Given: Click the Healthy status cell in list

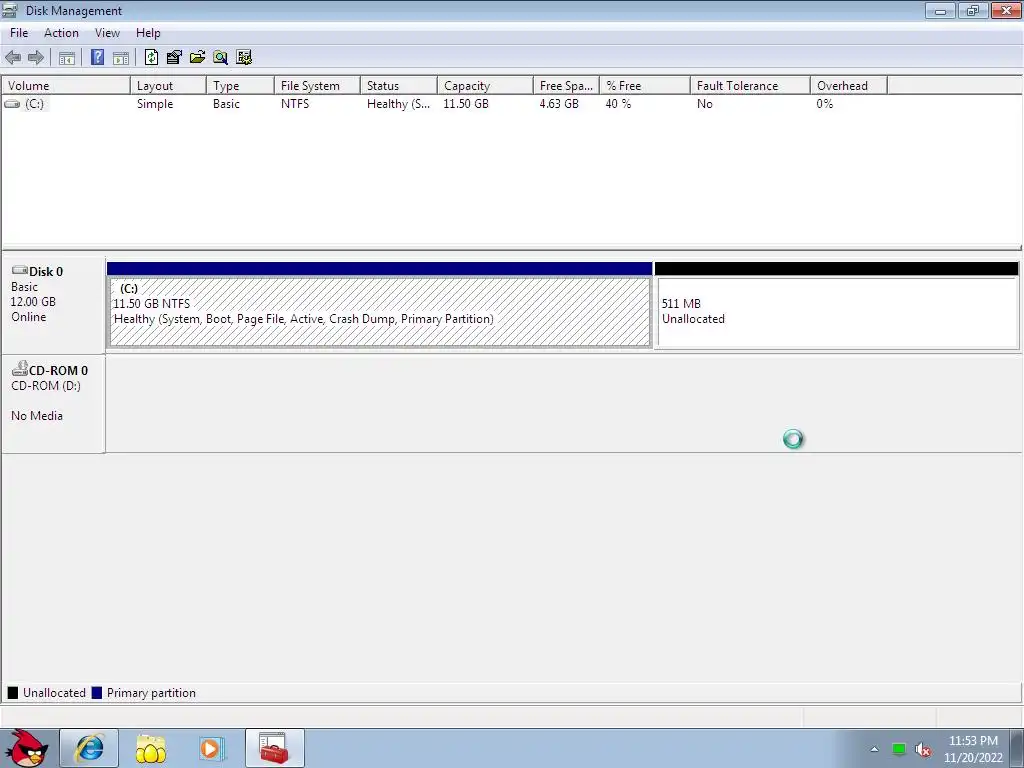Looking at the screenshot, I should (x=398, y=104).
